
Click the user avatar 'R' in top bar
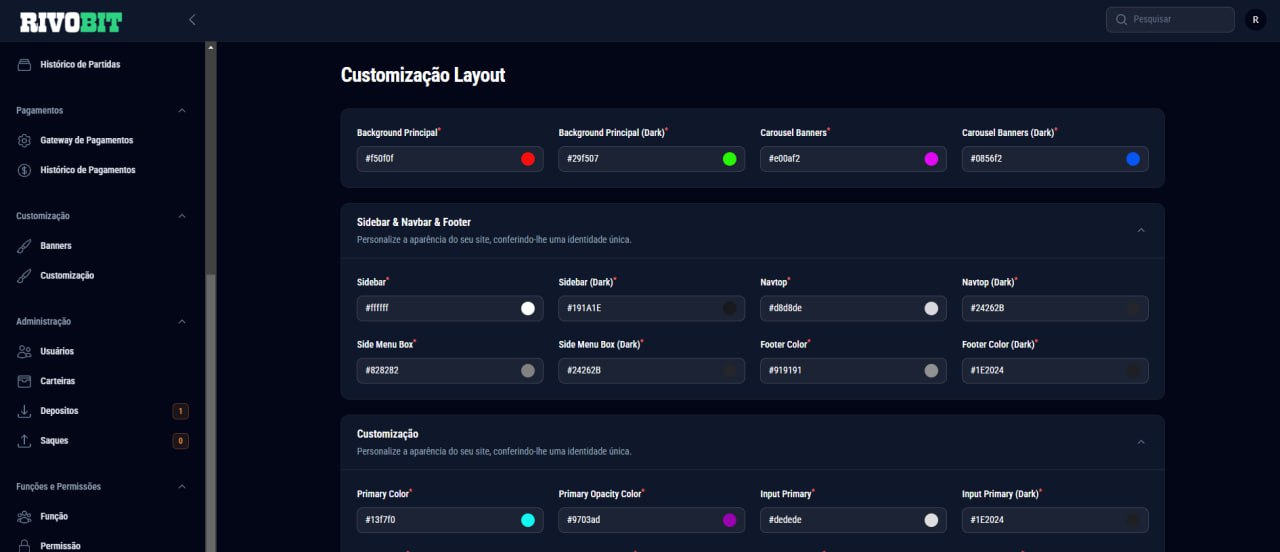(x=1255, y=19)
